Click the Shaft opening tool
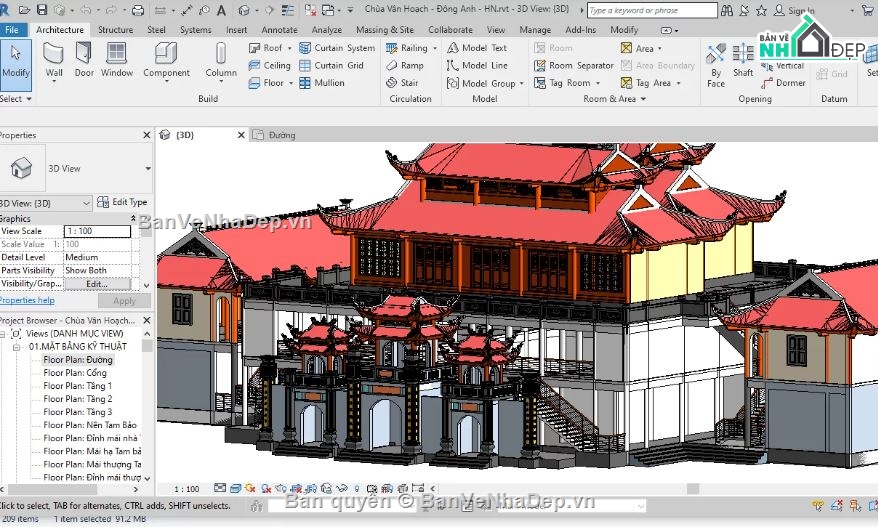The height and width of the screenshot is (527, 878). (743, 59)
